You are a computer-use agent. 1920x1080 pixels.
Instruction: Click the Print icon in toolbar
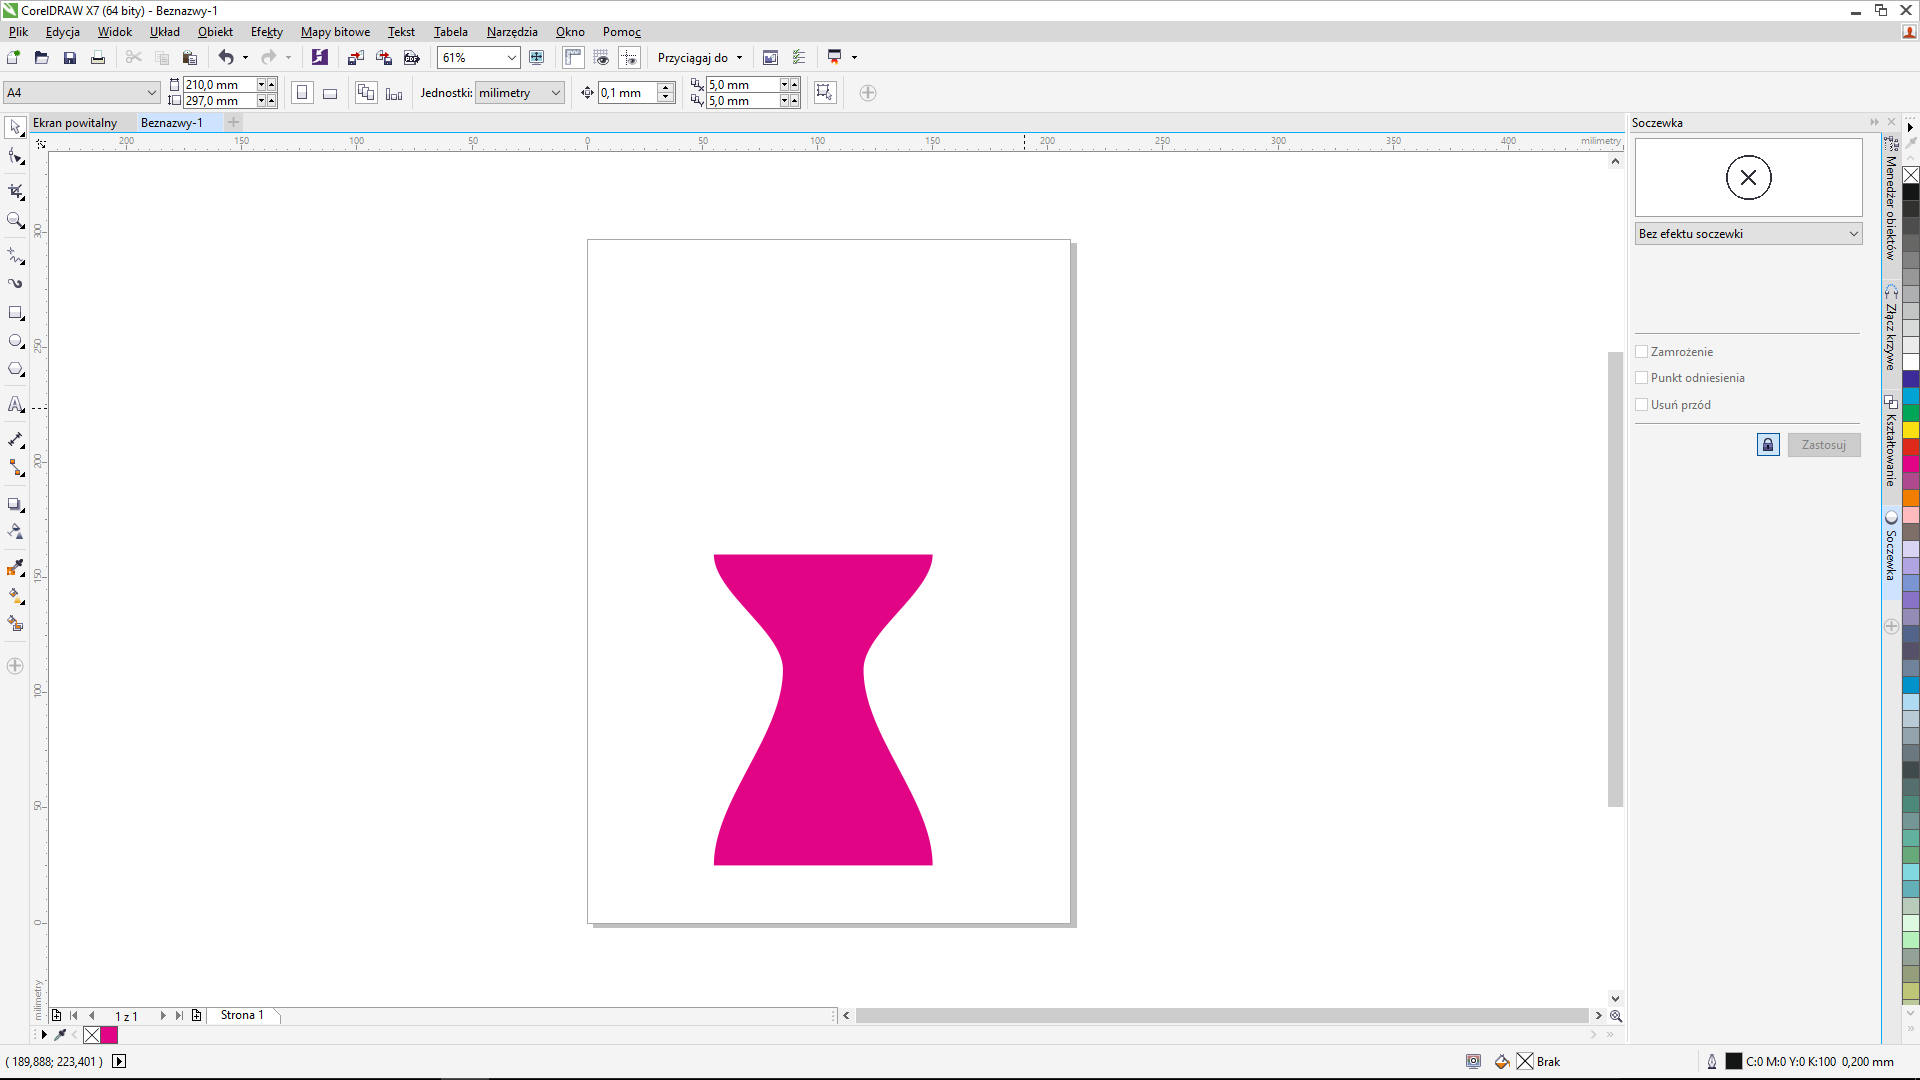98,58
